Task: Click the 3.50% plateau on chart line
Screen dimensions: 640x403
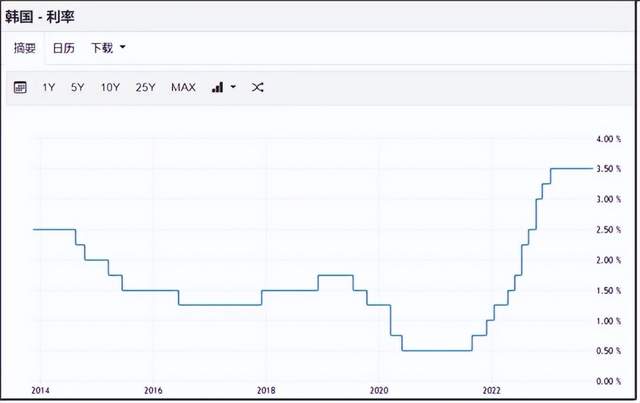Action: tap(571, 168)
